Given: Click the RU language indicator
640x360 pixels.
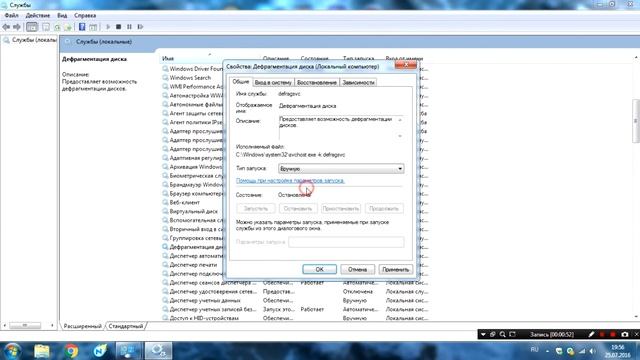Looking at the screenshot, I should tap(534, 350).
